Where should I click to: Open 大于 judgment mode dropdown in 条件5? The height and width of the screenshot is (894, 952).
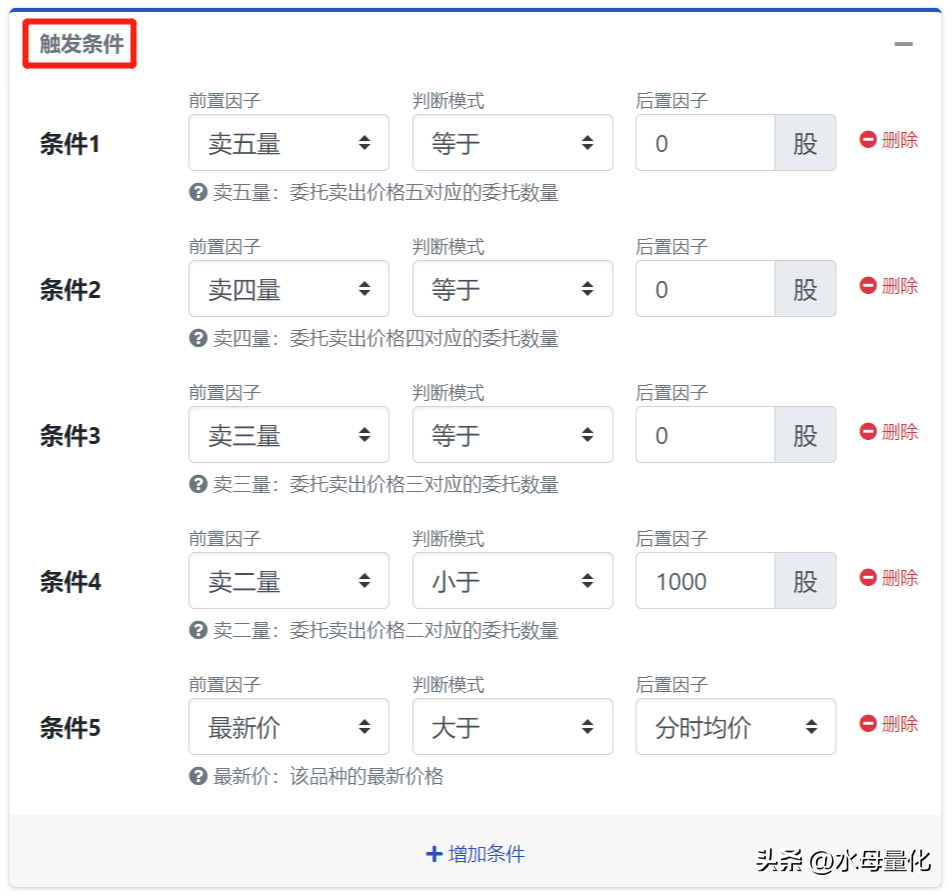coord(512,726)
